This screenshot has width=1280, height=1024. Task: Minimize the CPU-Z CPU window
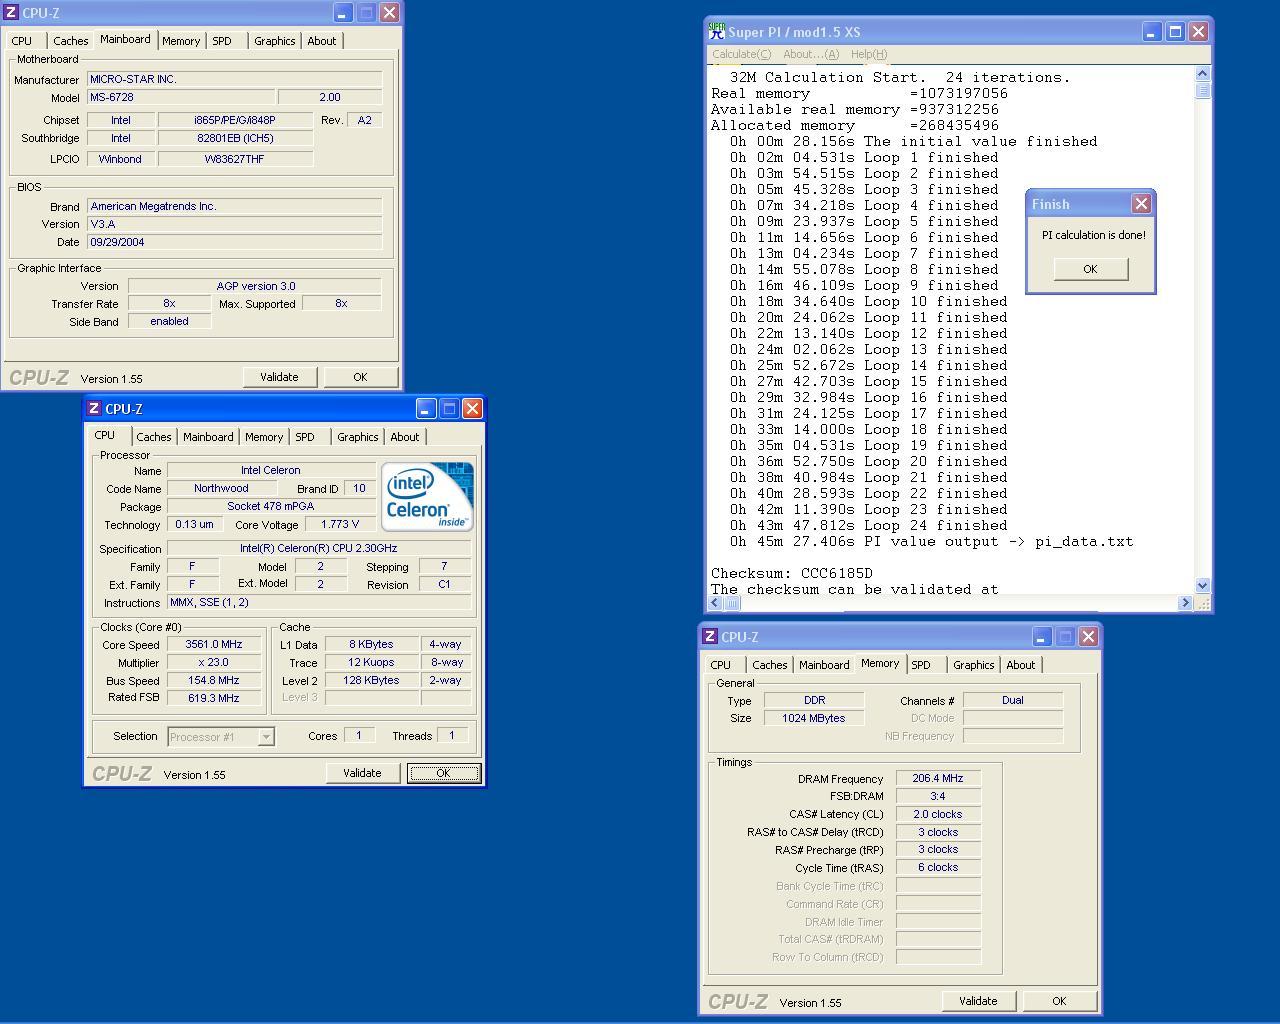coord(425,409)
